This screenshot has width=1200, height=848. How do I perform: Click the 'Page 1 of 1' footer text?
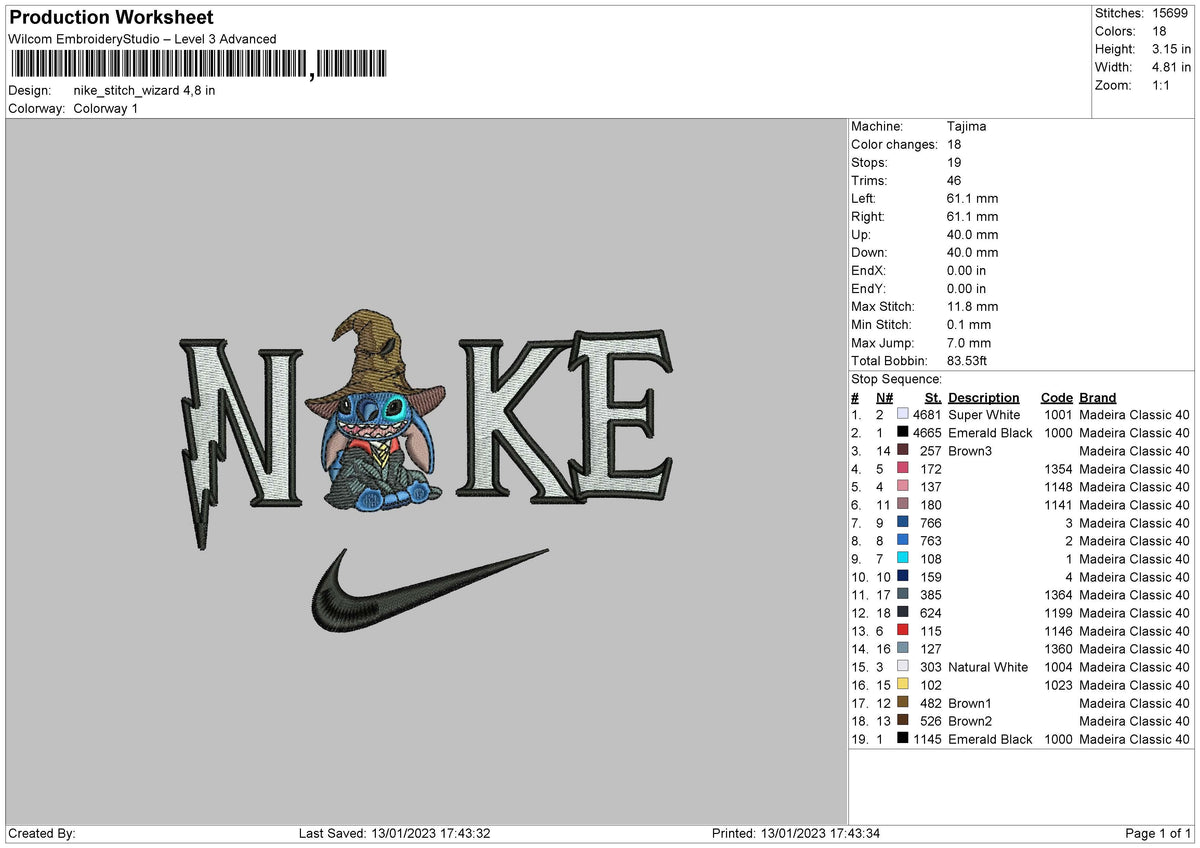coord(1158,834)
